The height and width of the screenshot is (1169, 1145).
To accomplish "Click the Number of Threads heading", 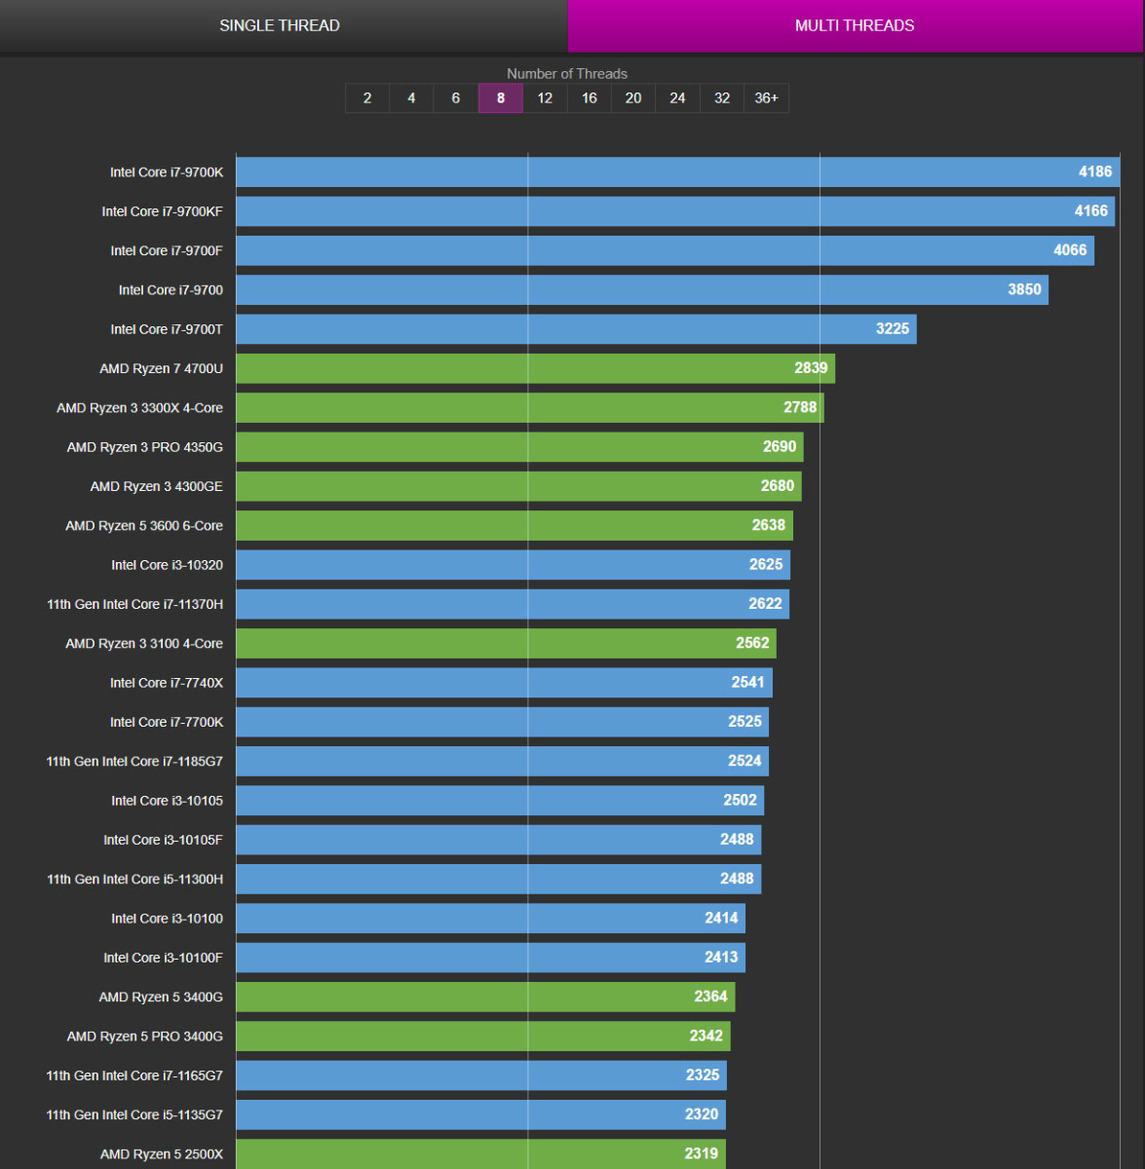I will 567,74.
